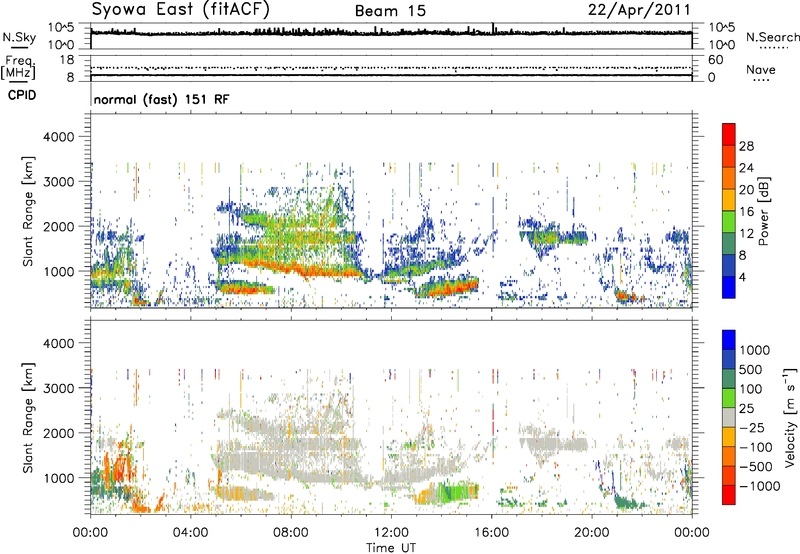Click the 'normal (fast) 151 RF' text
The image size is (800, 554).
point(161,99)
